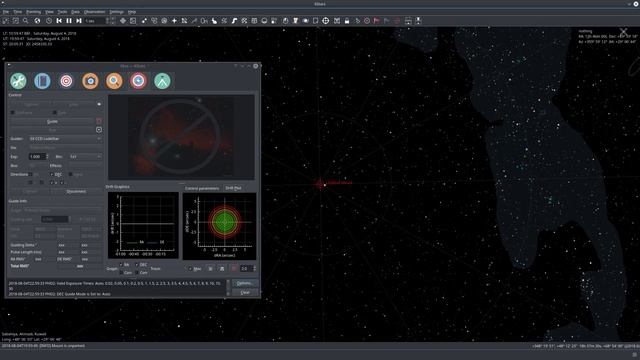This screenshot has width=640, height=360.
Task: Click the crosshair circle icon in toolbar
Action: [326, 20]
